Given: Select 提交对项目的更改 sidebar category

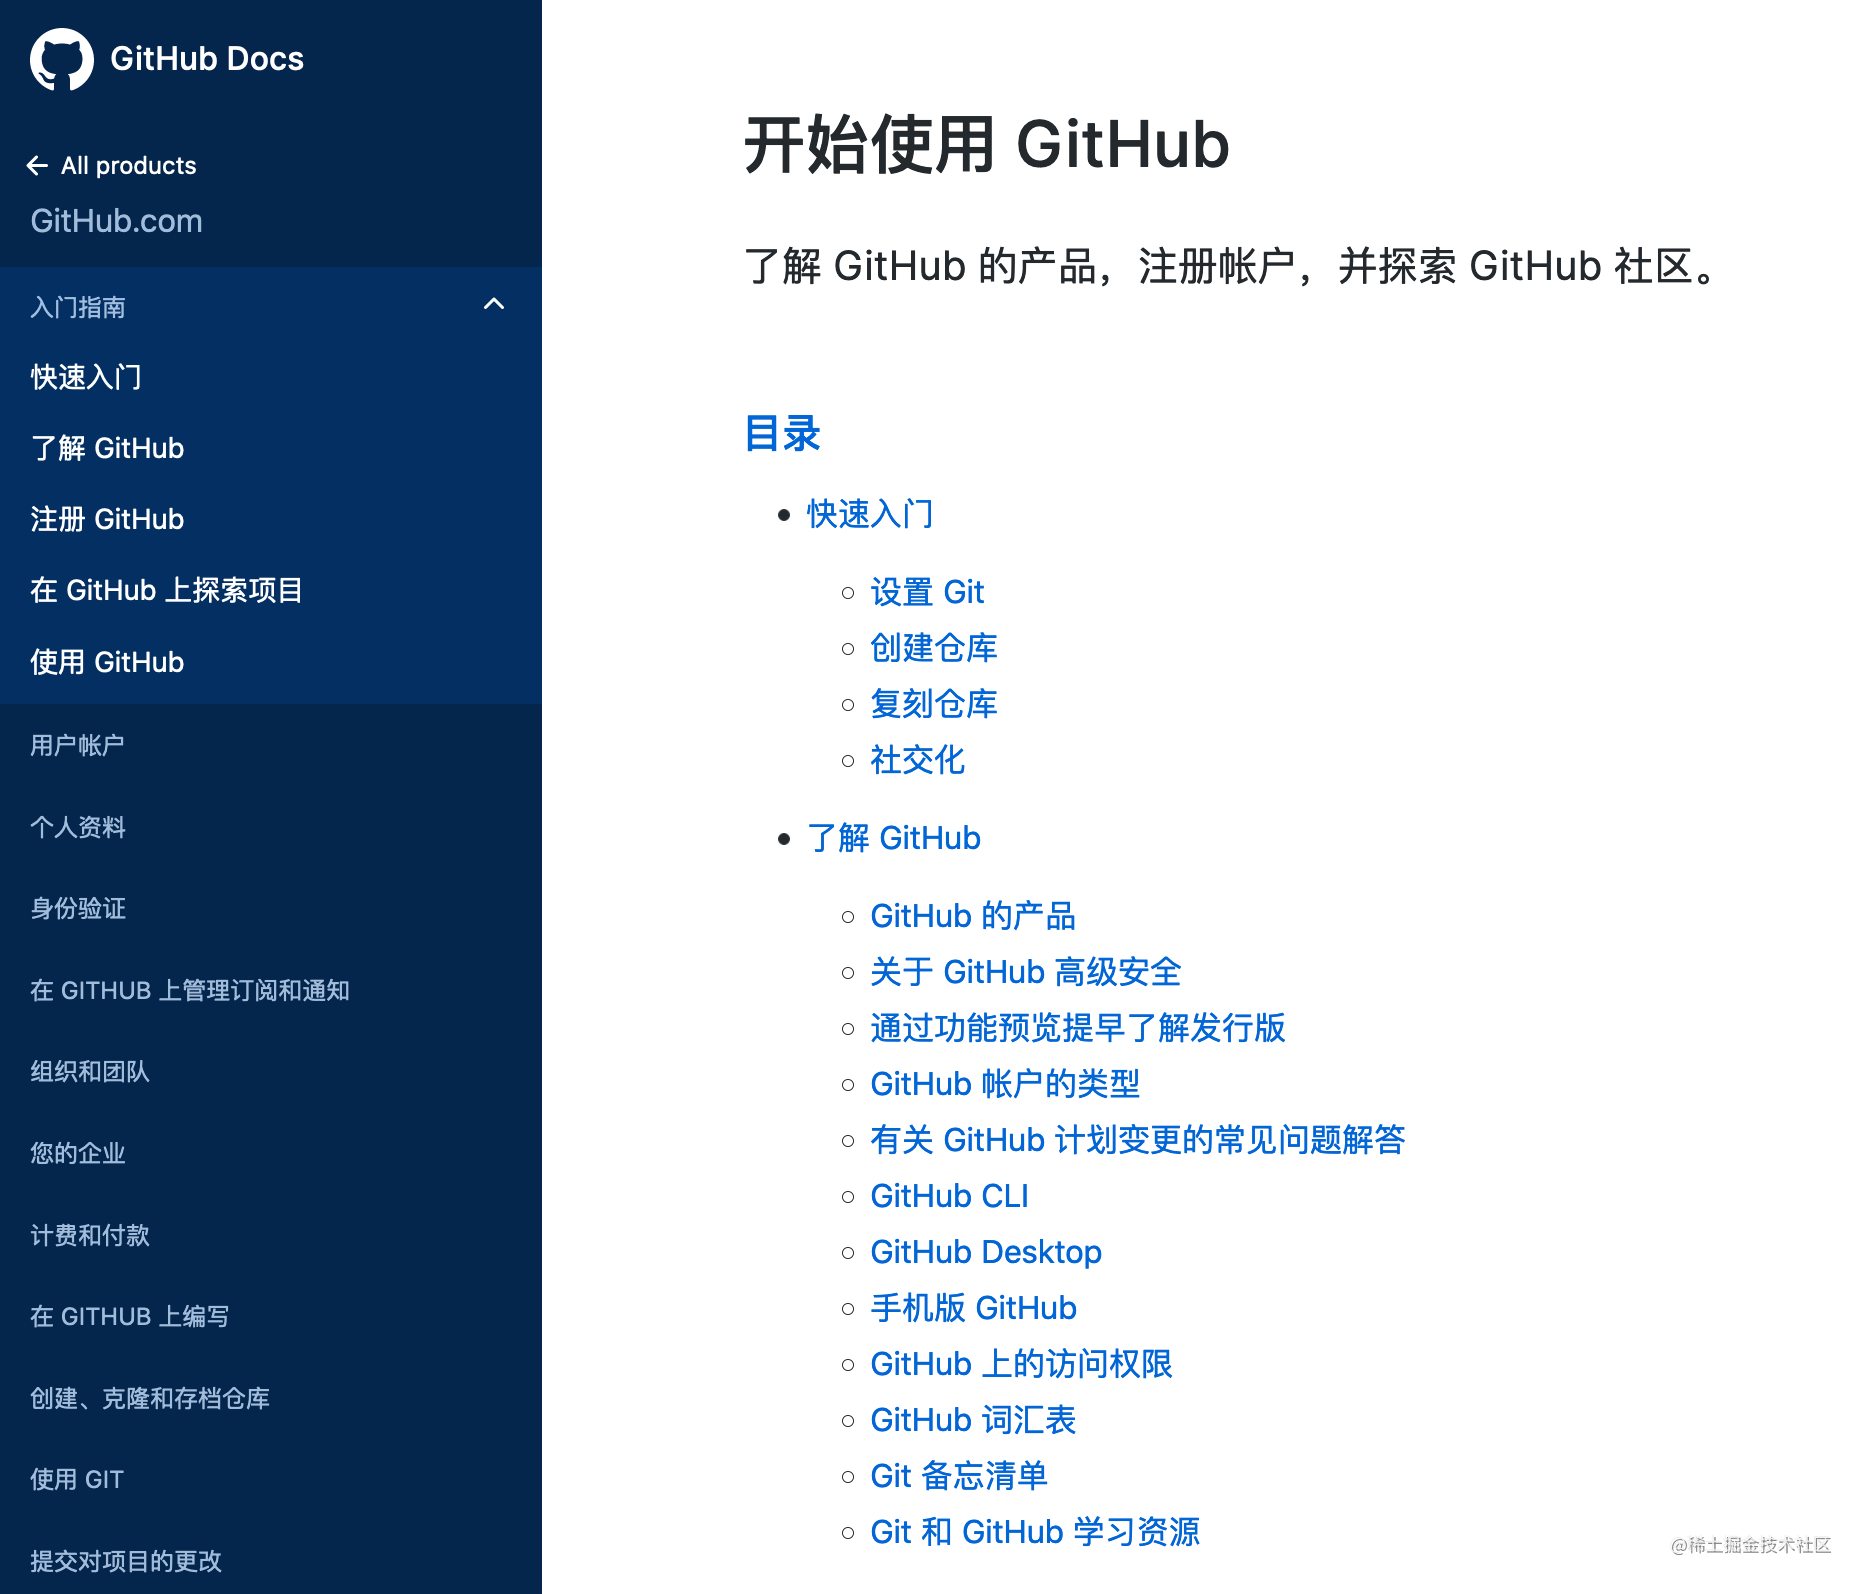Looking at the screenshot, I should coord(126,1561).
